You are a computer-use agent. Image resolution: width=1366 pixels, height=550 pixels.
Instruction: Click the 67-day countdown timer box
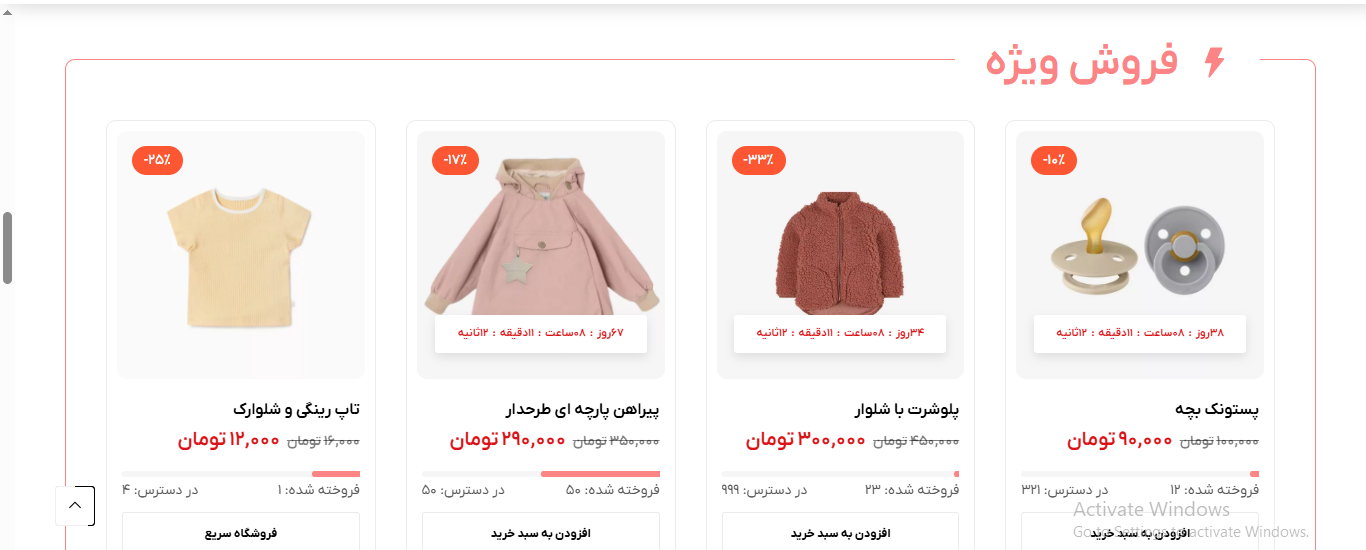541,333
